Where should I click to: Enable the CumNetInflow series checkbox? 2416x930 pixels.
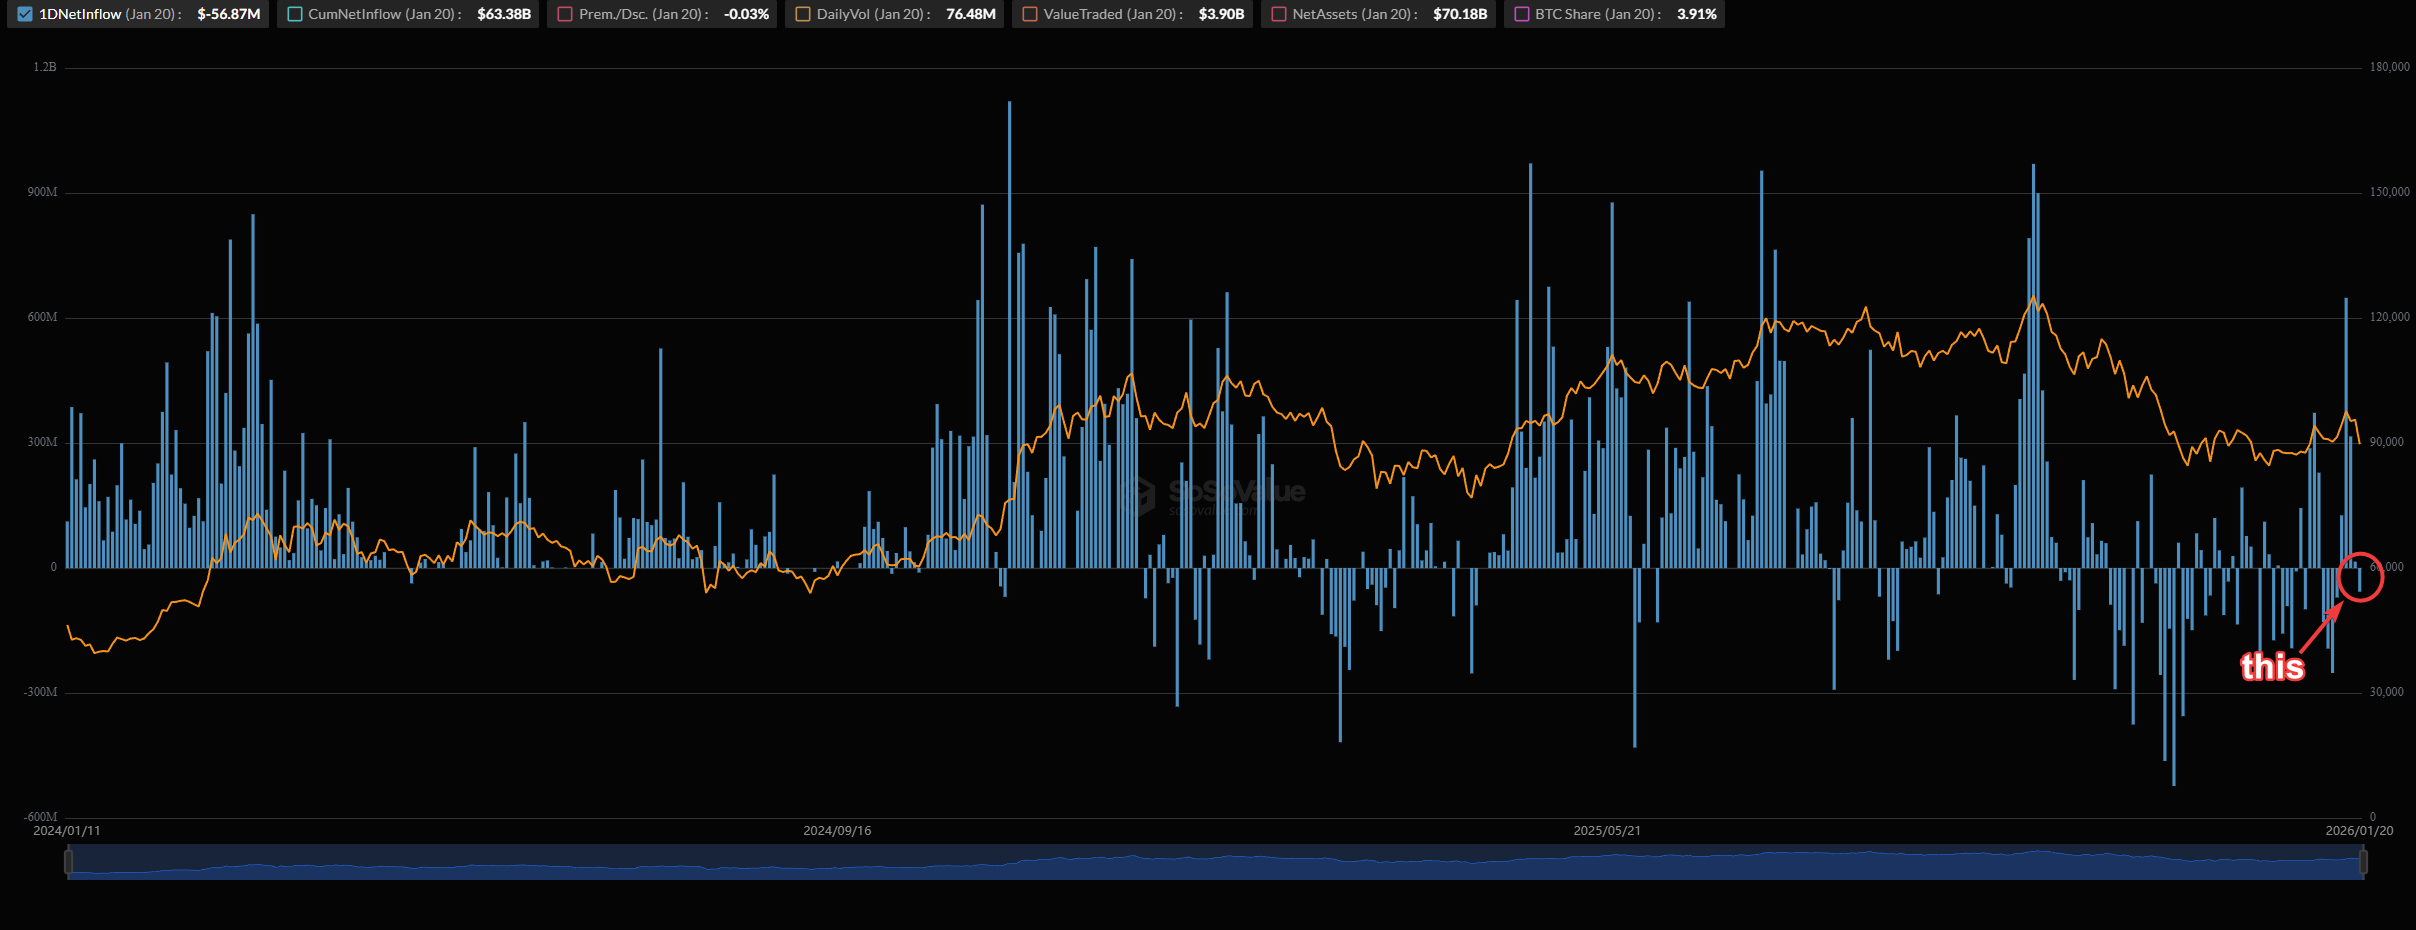tap(295, 14)
